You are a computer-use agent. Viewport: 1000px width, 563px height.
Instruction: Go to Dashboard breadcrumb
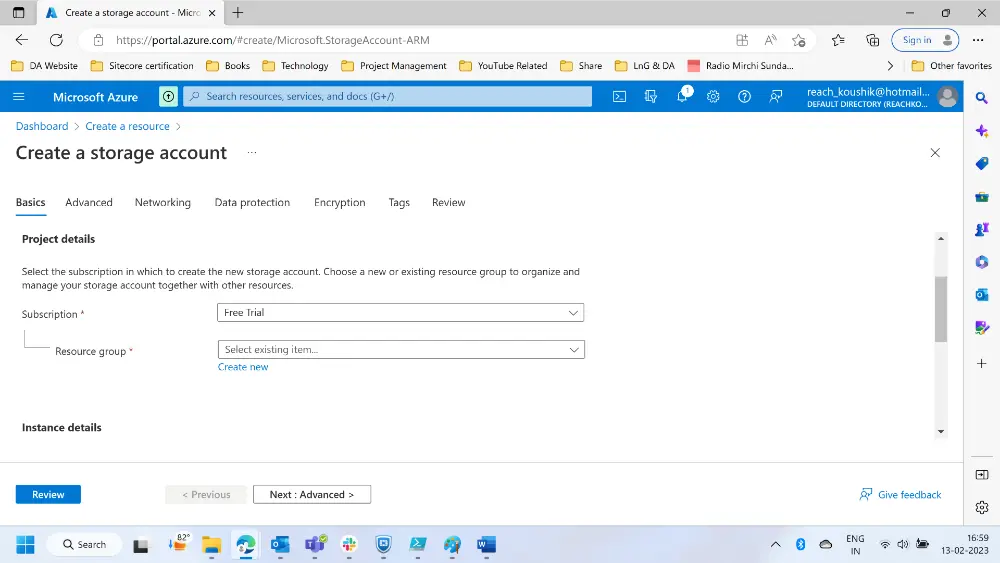point(42,126)
